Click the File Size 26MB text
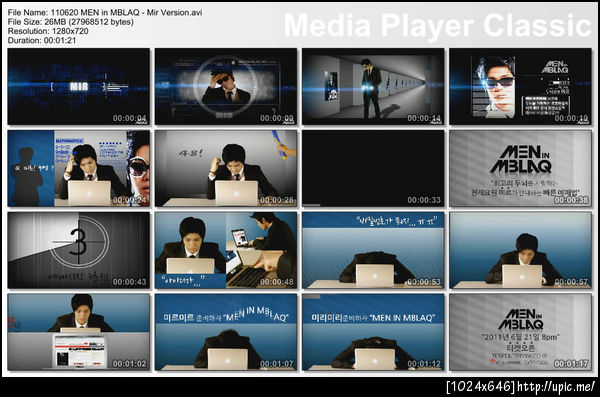The image size is (600, 397). click(x=71, y=22)
